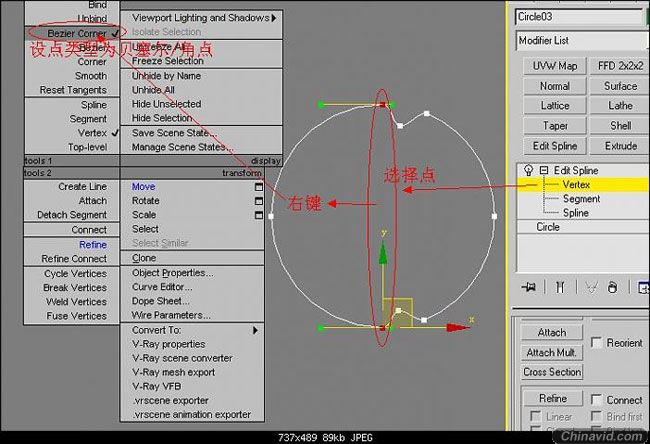Select right white vertex on the circle
The image size is (650, 444).
pyautogui.click(x=494, y=216)
